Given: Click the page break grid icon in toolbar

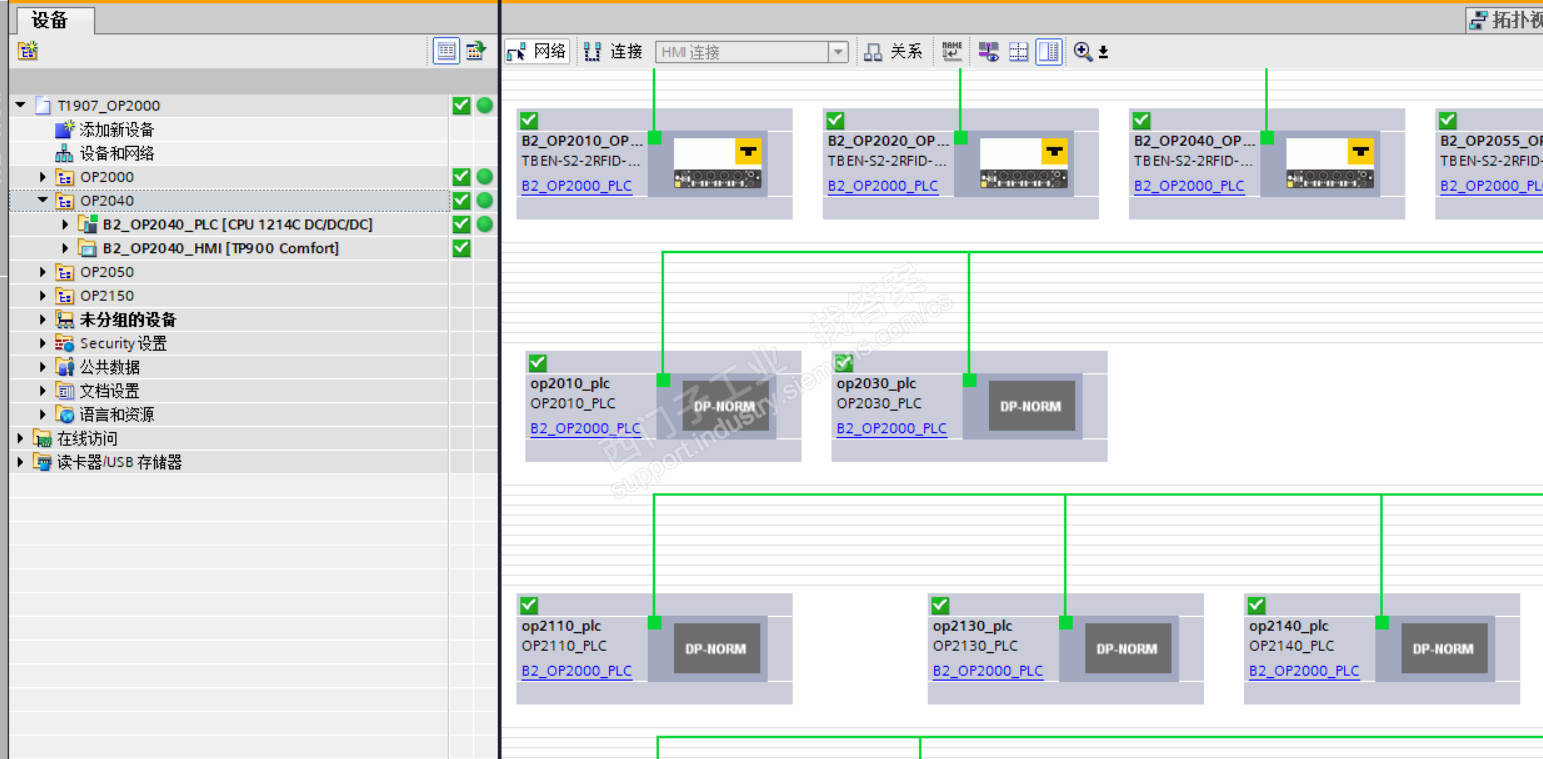Looking at the screenshot, I should pyautogui.click(x=1018, y=52).
